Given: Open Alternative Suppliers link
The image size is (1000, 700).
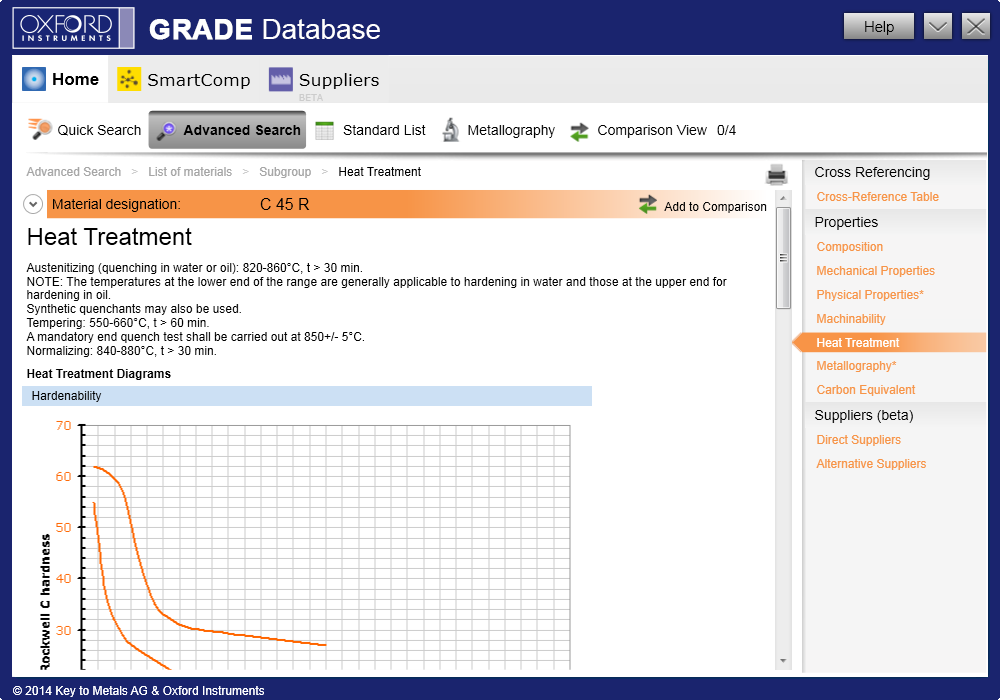Looking at the screenshot, I should click(x=871, y=464).
